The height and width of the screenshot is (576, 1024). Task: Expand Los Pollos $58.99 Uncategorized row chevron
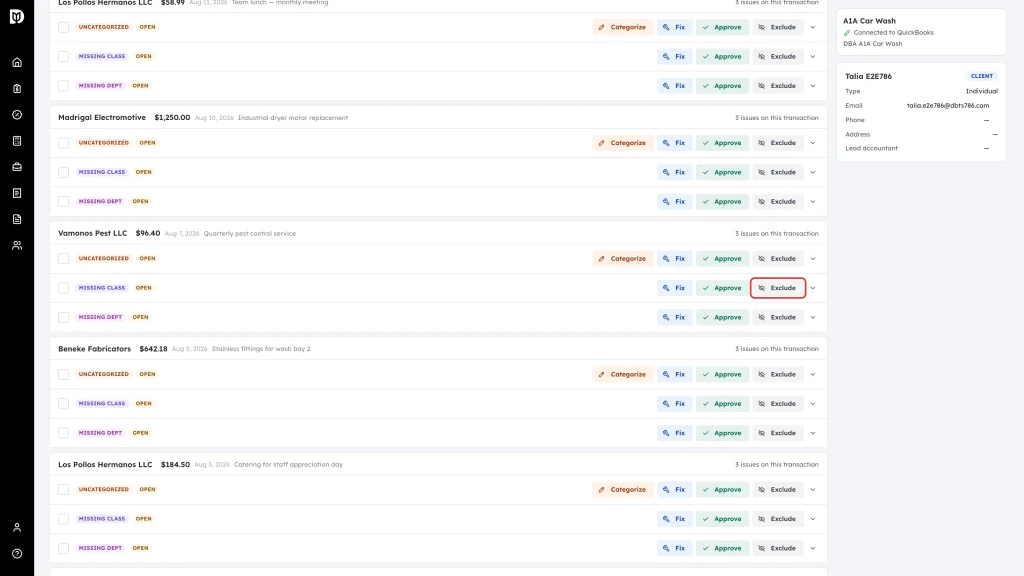pos(813,27)
